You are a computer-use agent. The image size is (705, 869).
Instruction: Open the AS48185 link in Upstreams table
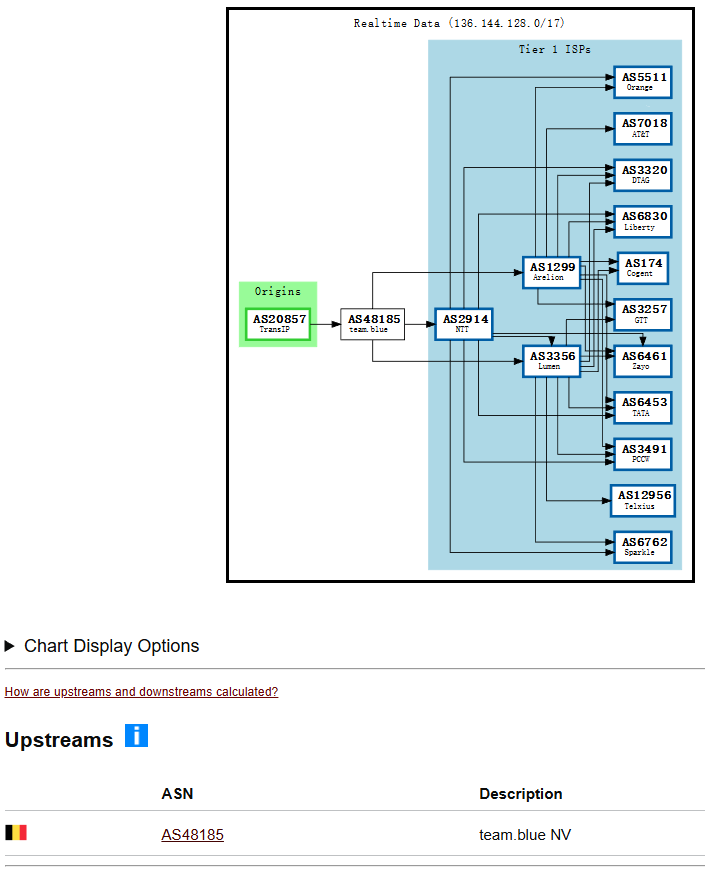click(x=192, y=835)
